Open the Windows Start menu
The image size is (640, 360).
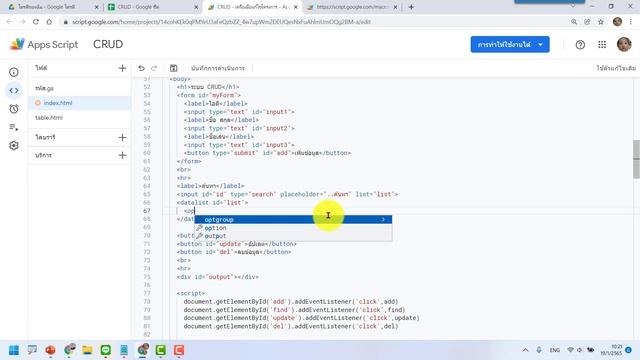pyautogui.click(x=14, y=350)
